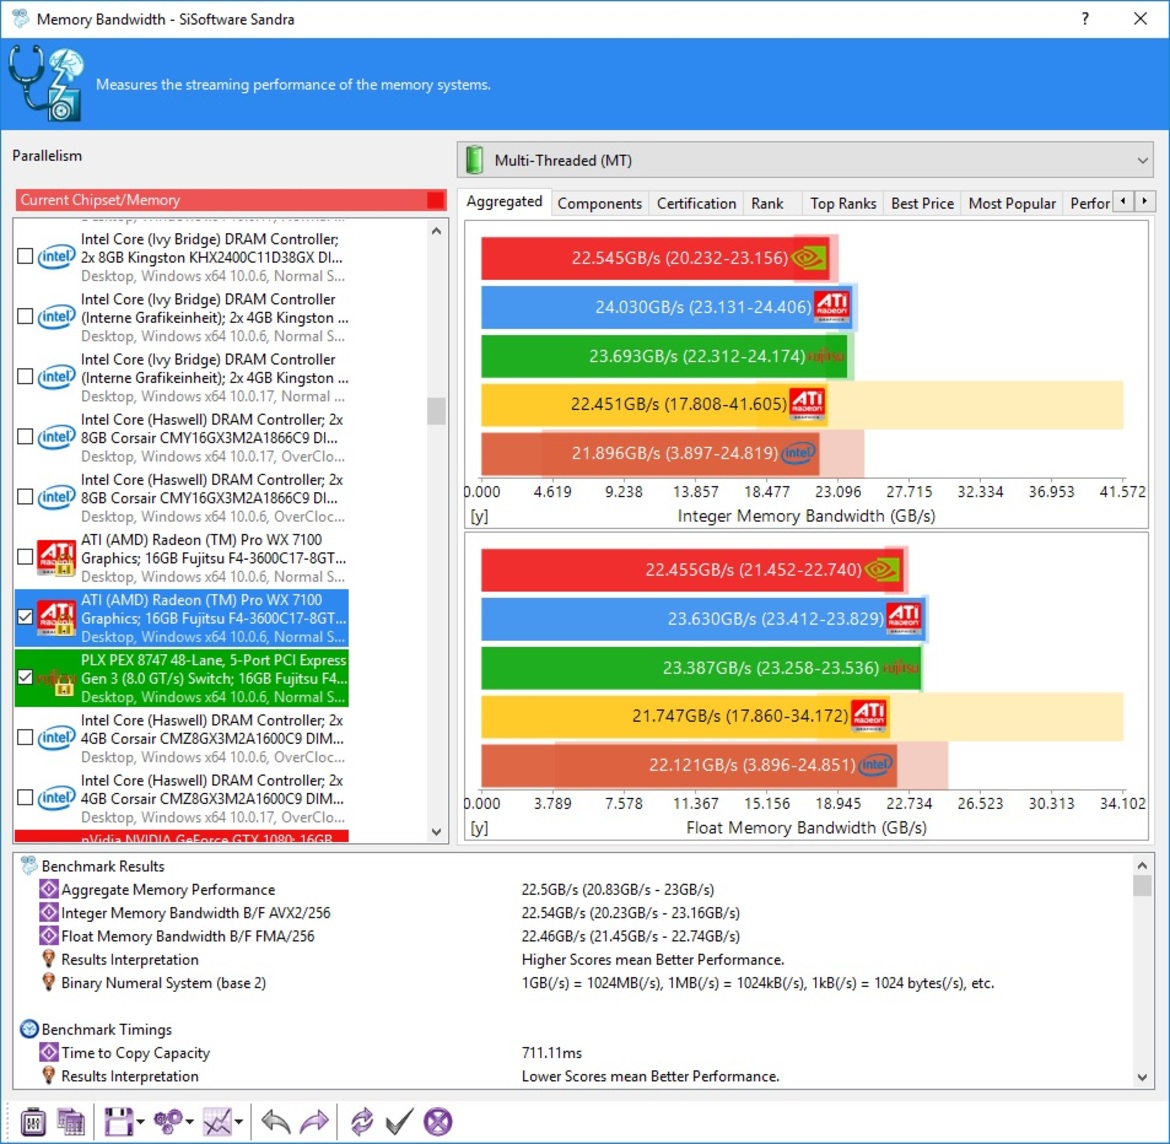The width and height of the screenshot is (1170, 1144).
Task: Click the NVIDIA logo on the integer red bar
Action: coord(808,258)
